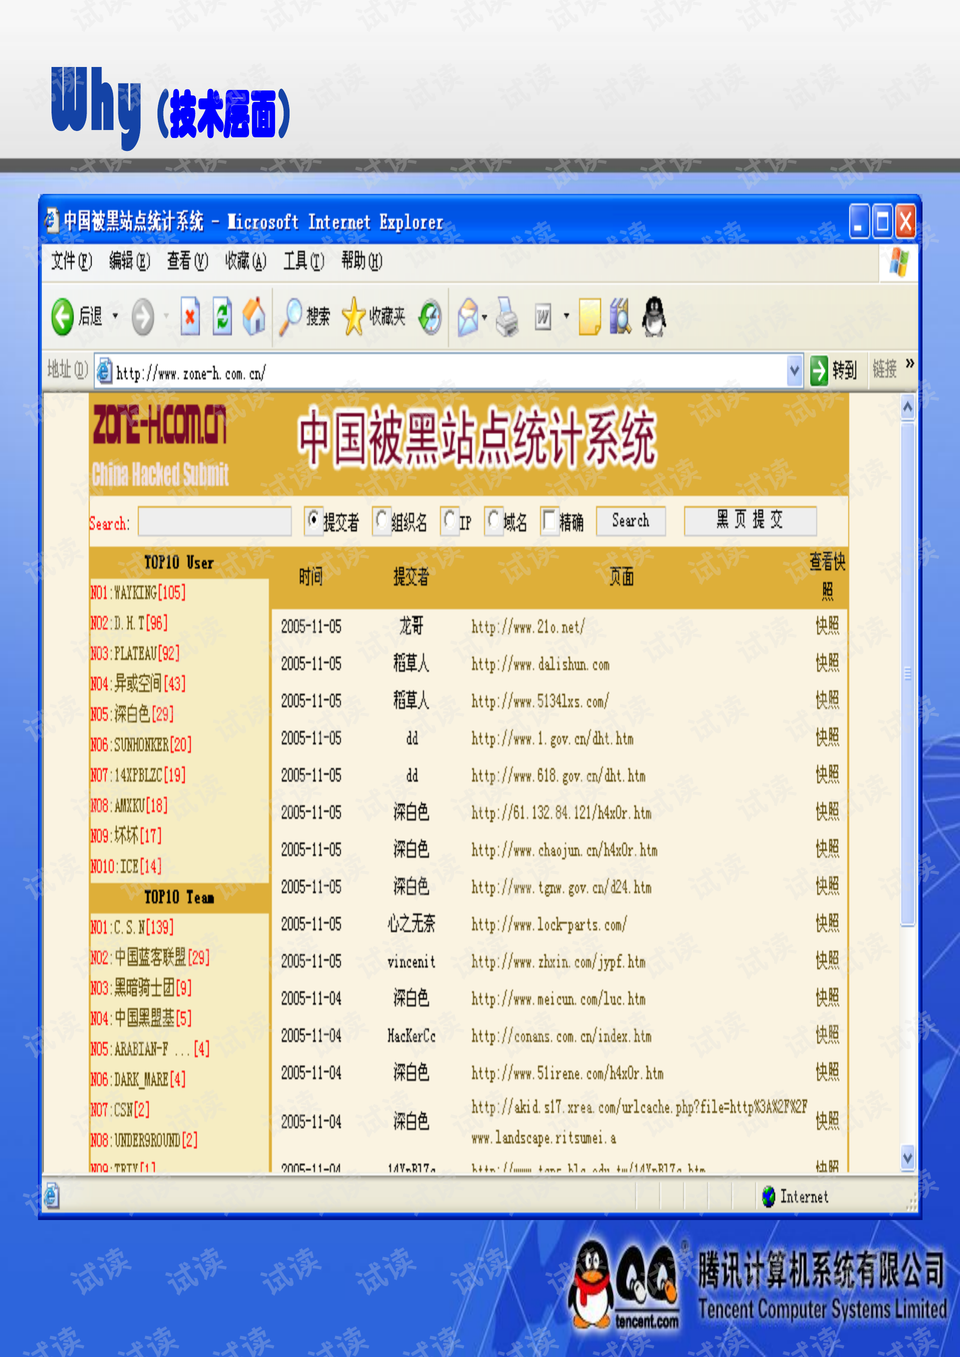Click the 黑页提交 button
Image resolution: width=960 pixels, height=1357 pixels.
point(750,521)
